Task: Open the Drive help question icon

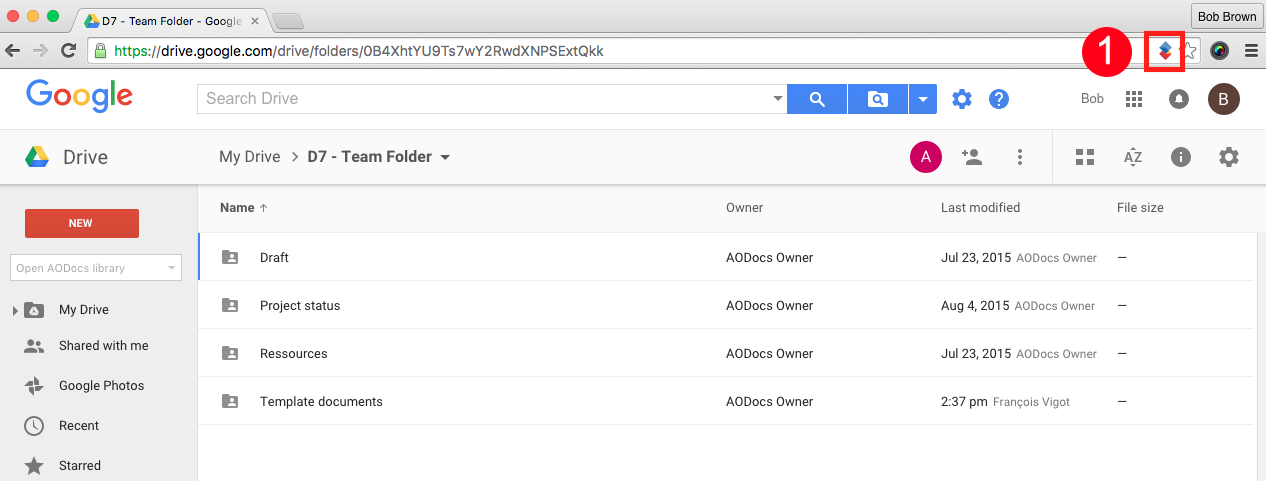Action: pyautogui.click(x=999, y=99)
